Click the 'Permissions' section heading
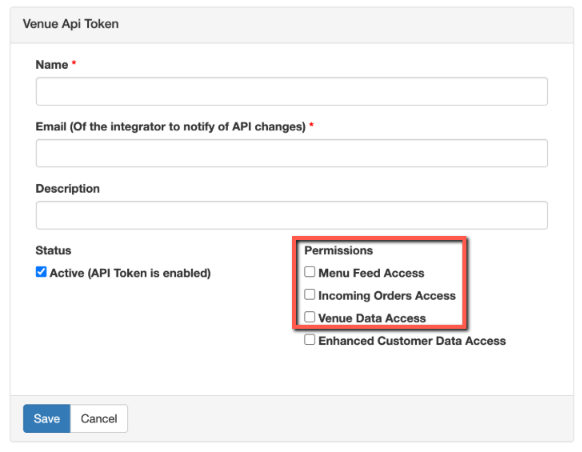 [x=339, y=250]
